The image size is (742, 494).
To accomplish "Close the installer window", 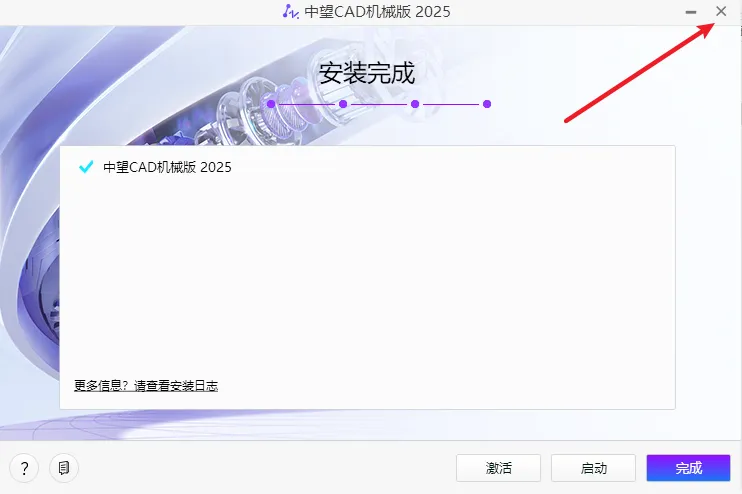I will click(721, 11).
